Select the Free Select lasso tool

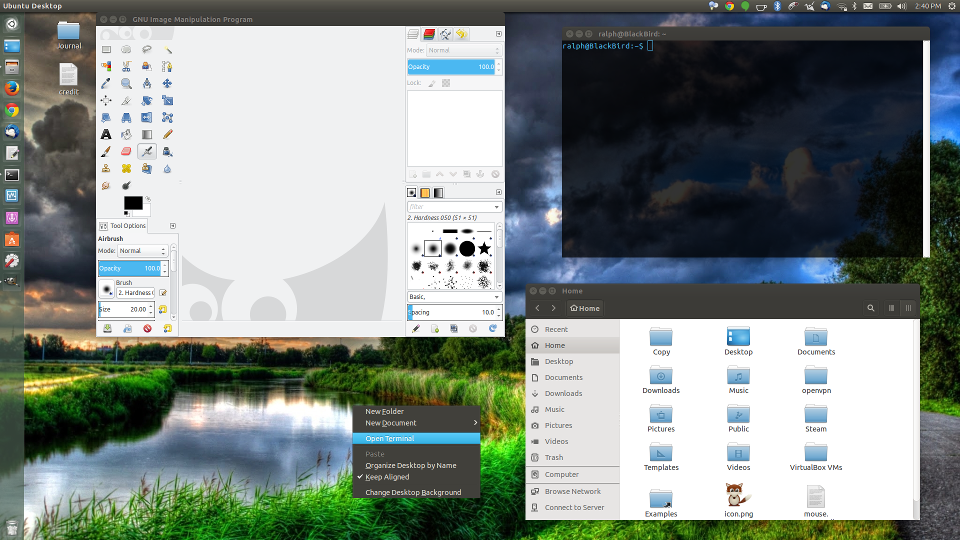click(x=147, y=50)
